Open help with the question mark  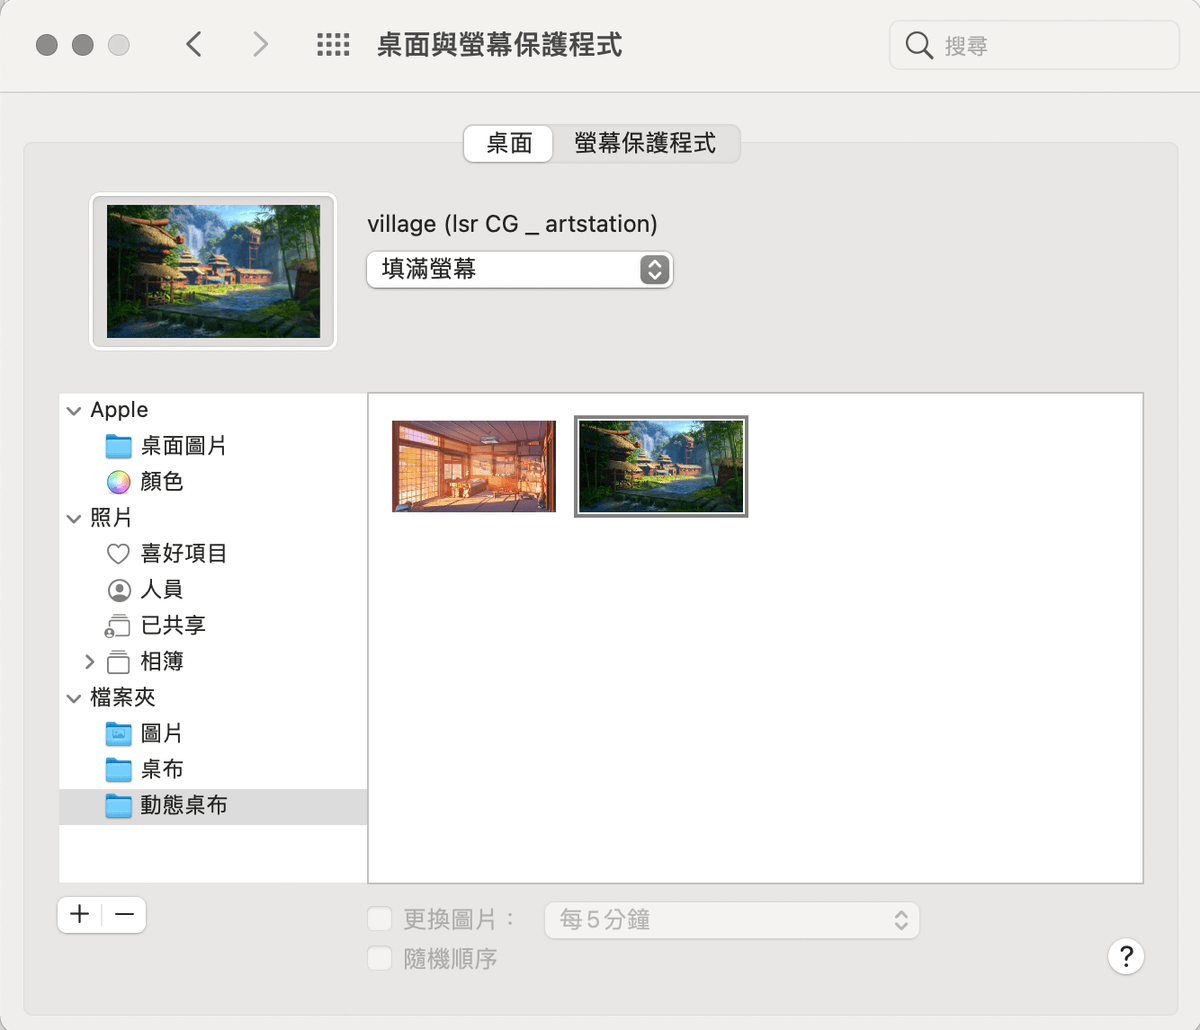(1126, 956)
